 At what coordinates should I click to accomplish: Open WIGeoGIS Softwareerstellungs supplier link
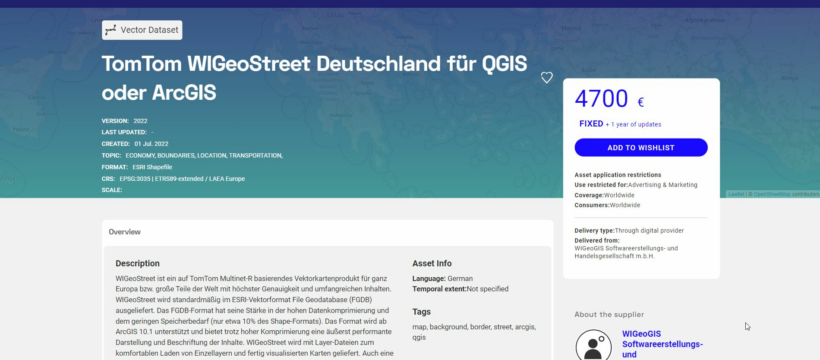pos(662,344)
